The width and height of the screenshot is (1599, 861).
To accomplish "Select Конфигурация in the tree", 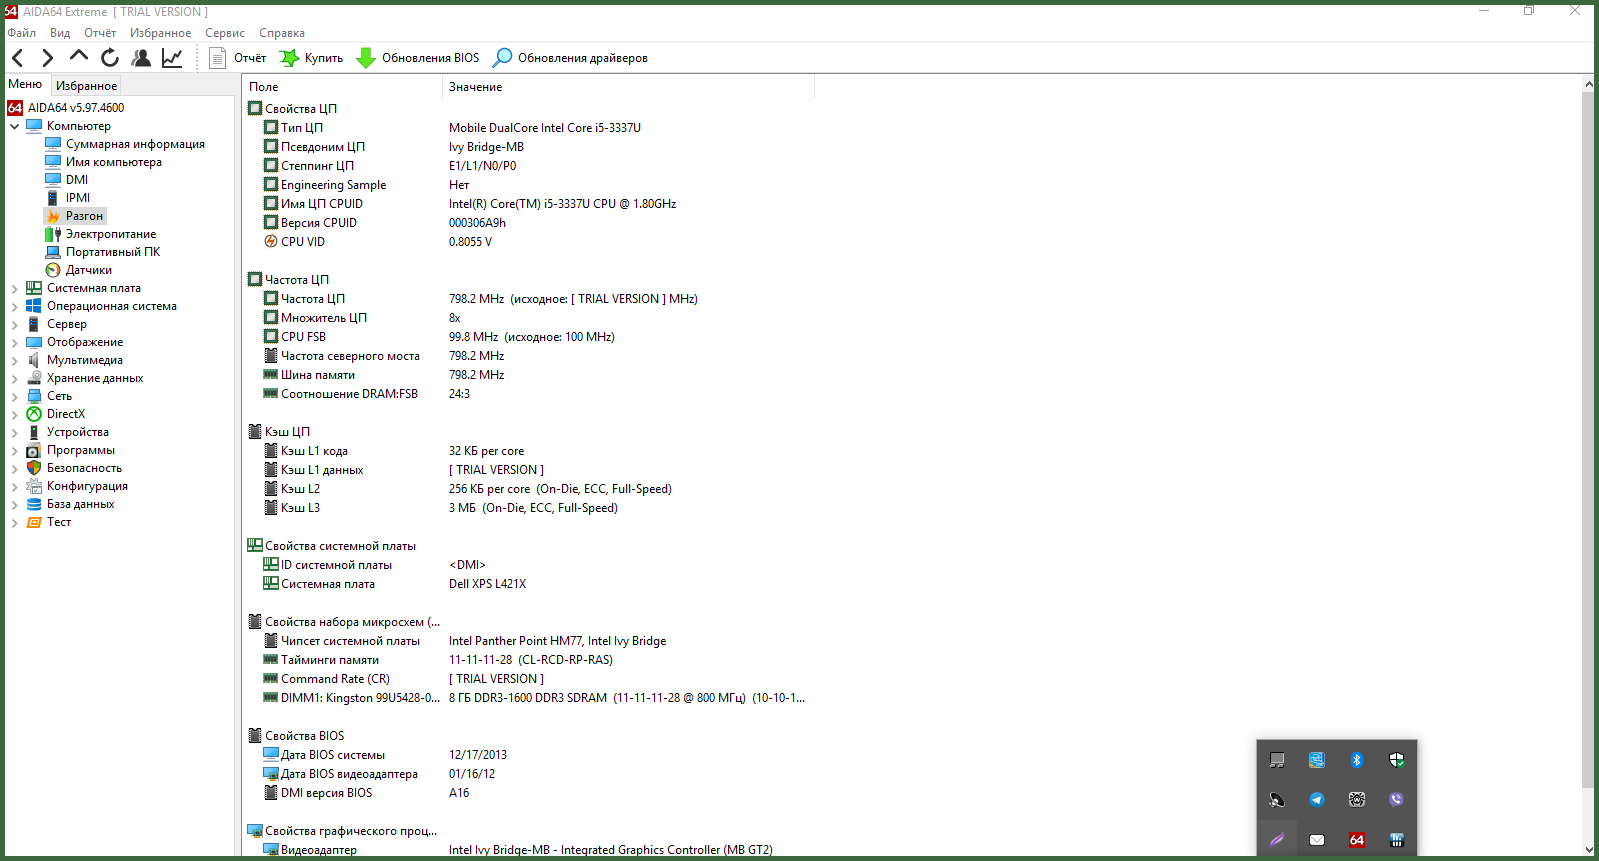I will pyautogui.click(x=87, y=486).
